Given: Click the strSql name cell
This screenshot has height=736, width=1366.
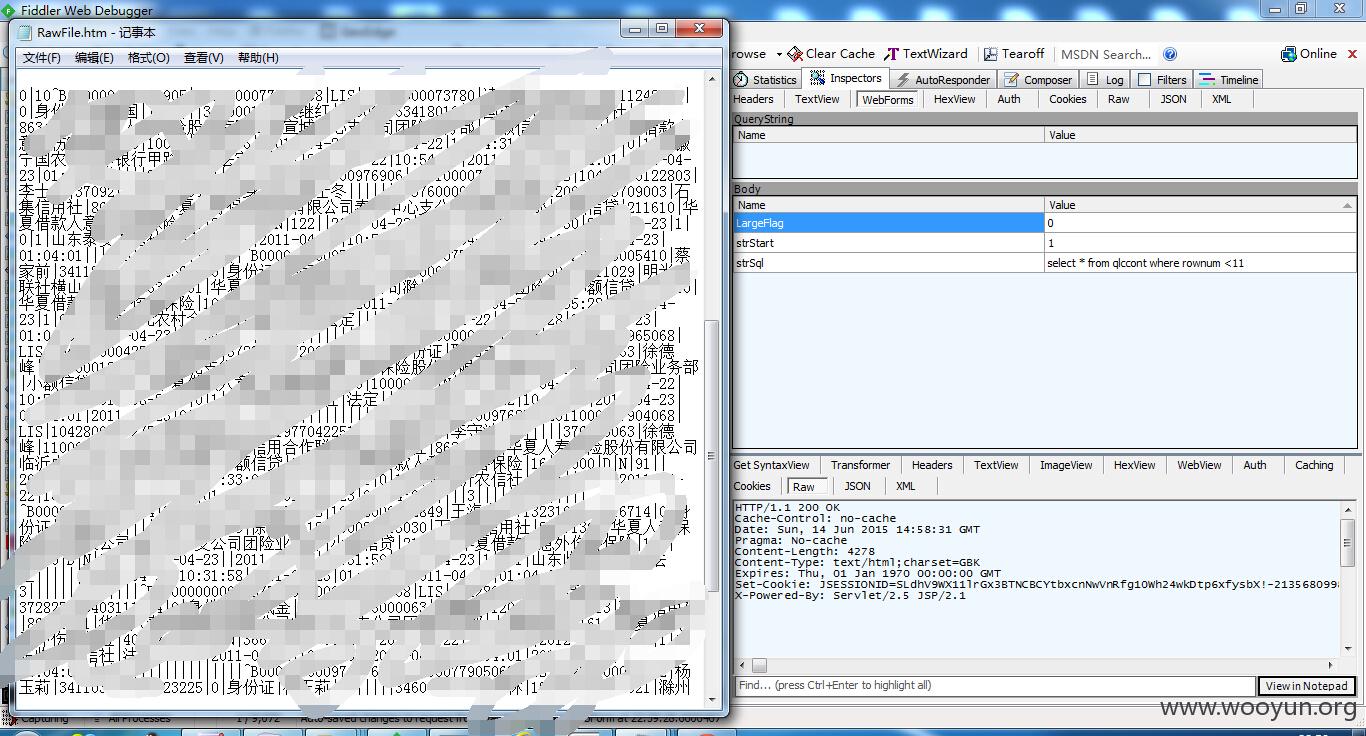Looking at the screenshot, I should point(888,263).
